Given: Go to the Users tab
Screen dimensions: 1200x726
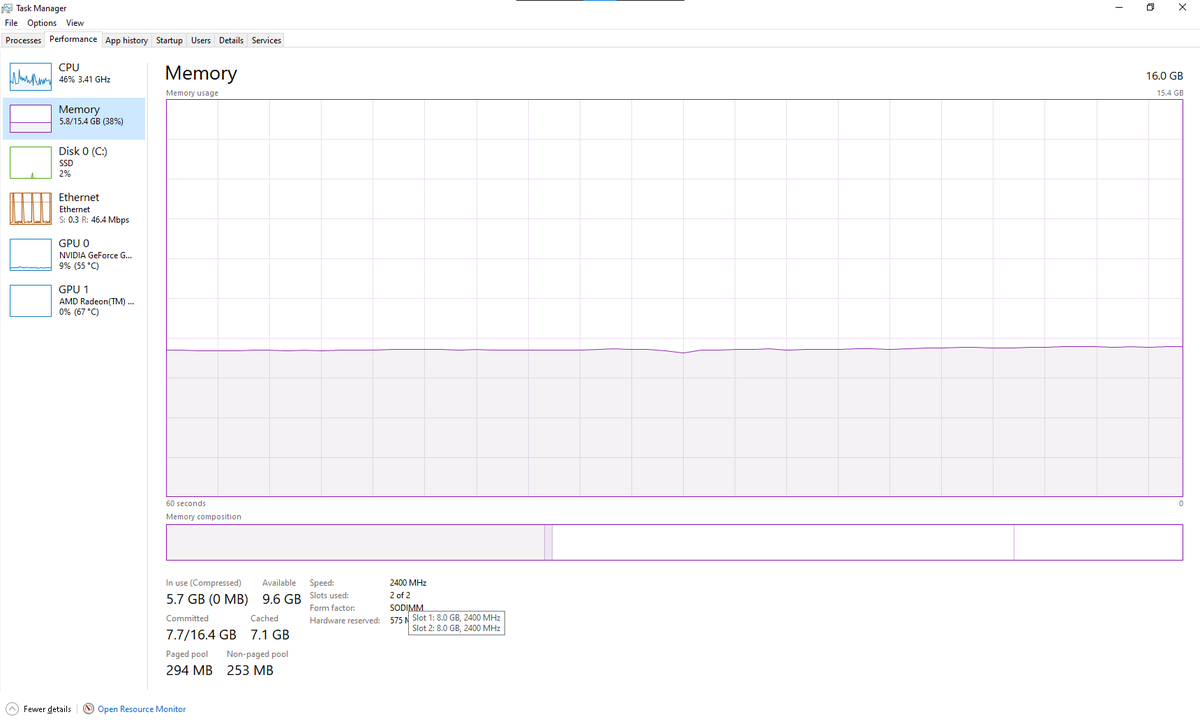Looking at the screenshot, I should point(201,40).
